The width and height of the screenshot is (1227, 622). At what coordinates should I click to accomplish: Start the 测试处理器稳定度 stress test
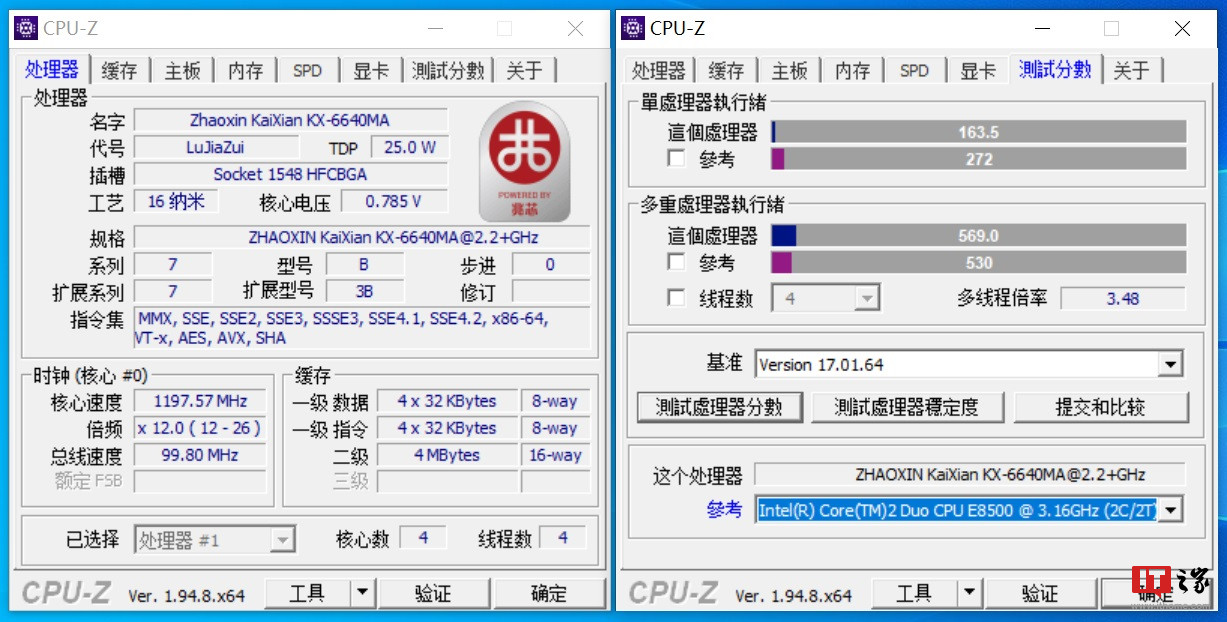[x=907, y=407]
